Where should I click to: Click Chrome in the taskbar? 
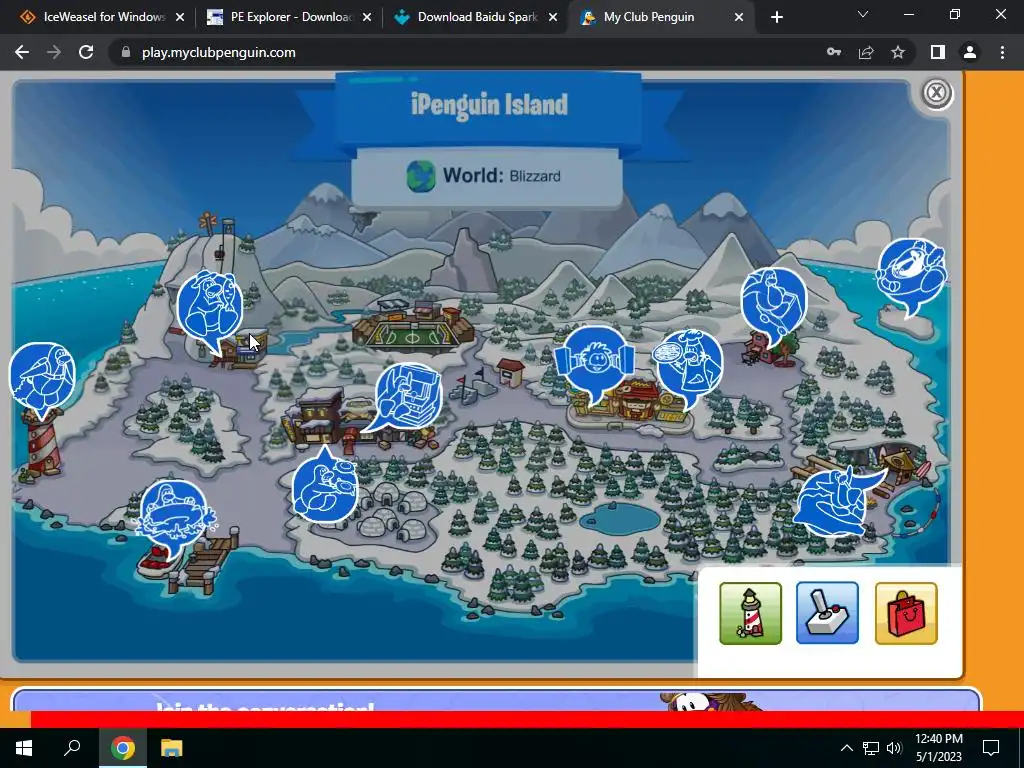coord(123,748)
